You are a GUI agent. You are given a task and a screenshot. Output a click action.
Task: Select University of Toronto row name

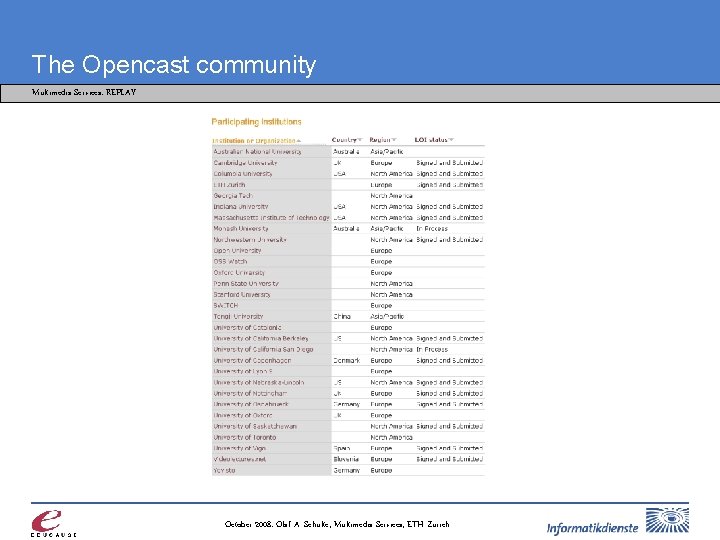pyautogui.click(x=245, y=437)
